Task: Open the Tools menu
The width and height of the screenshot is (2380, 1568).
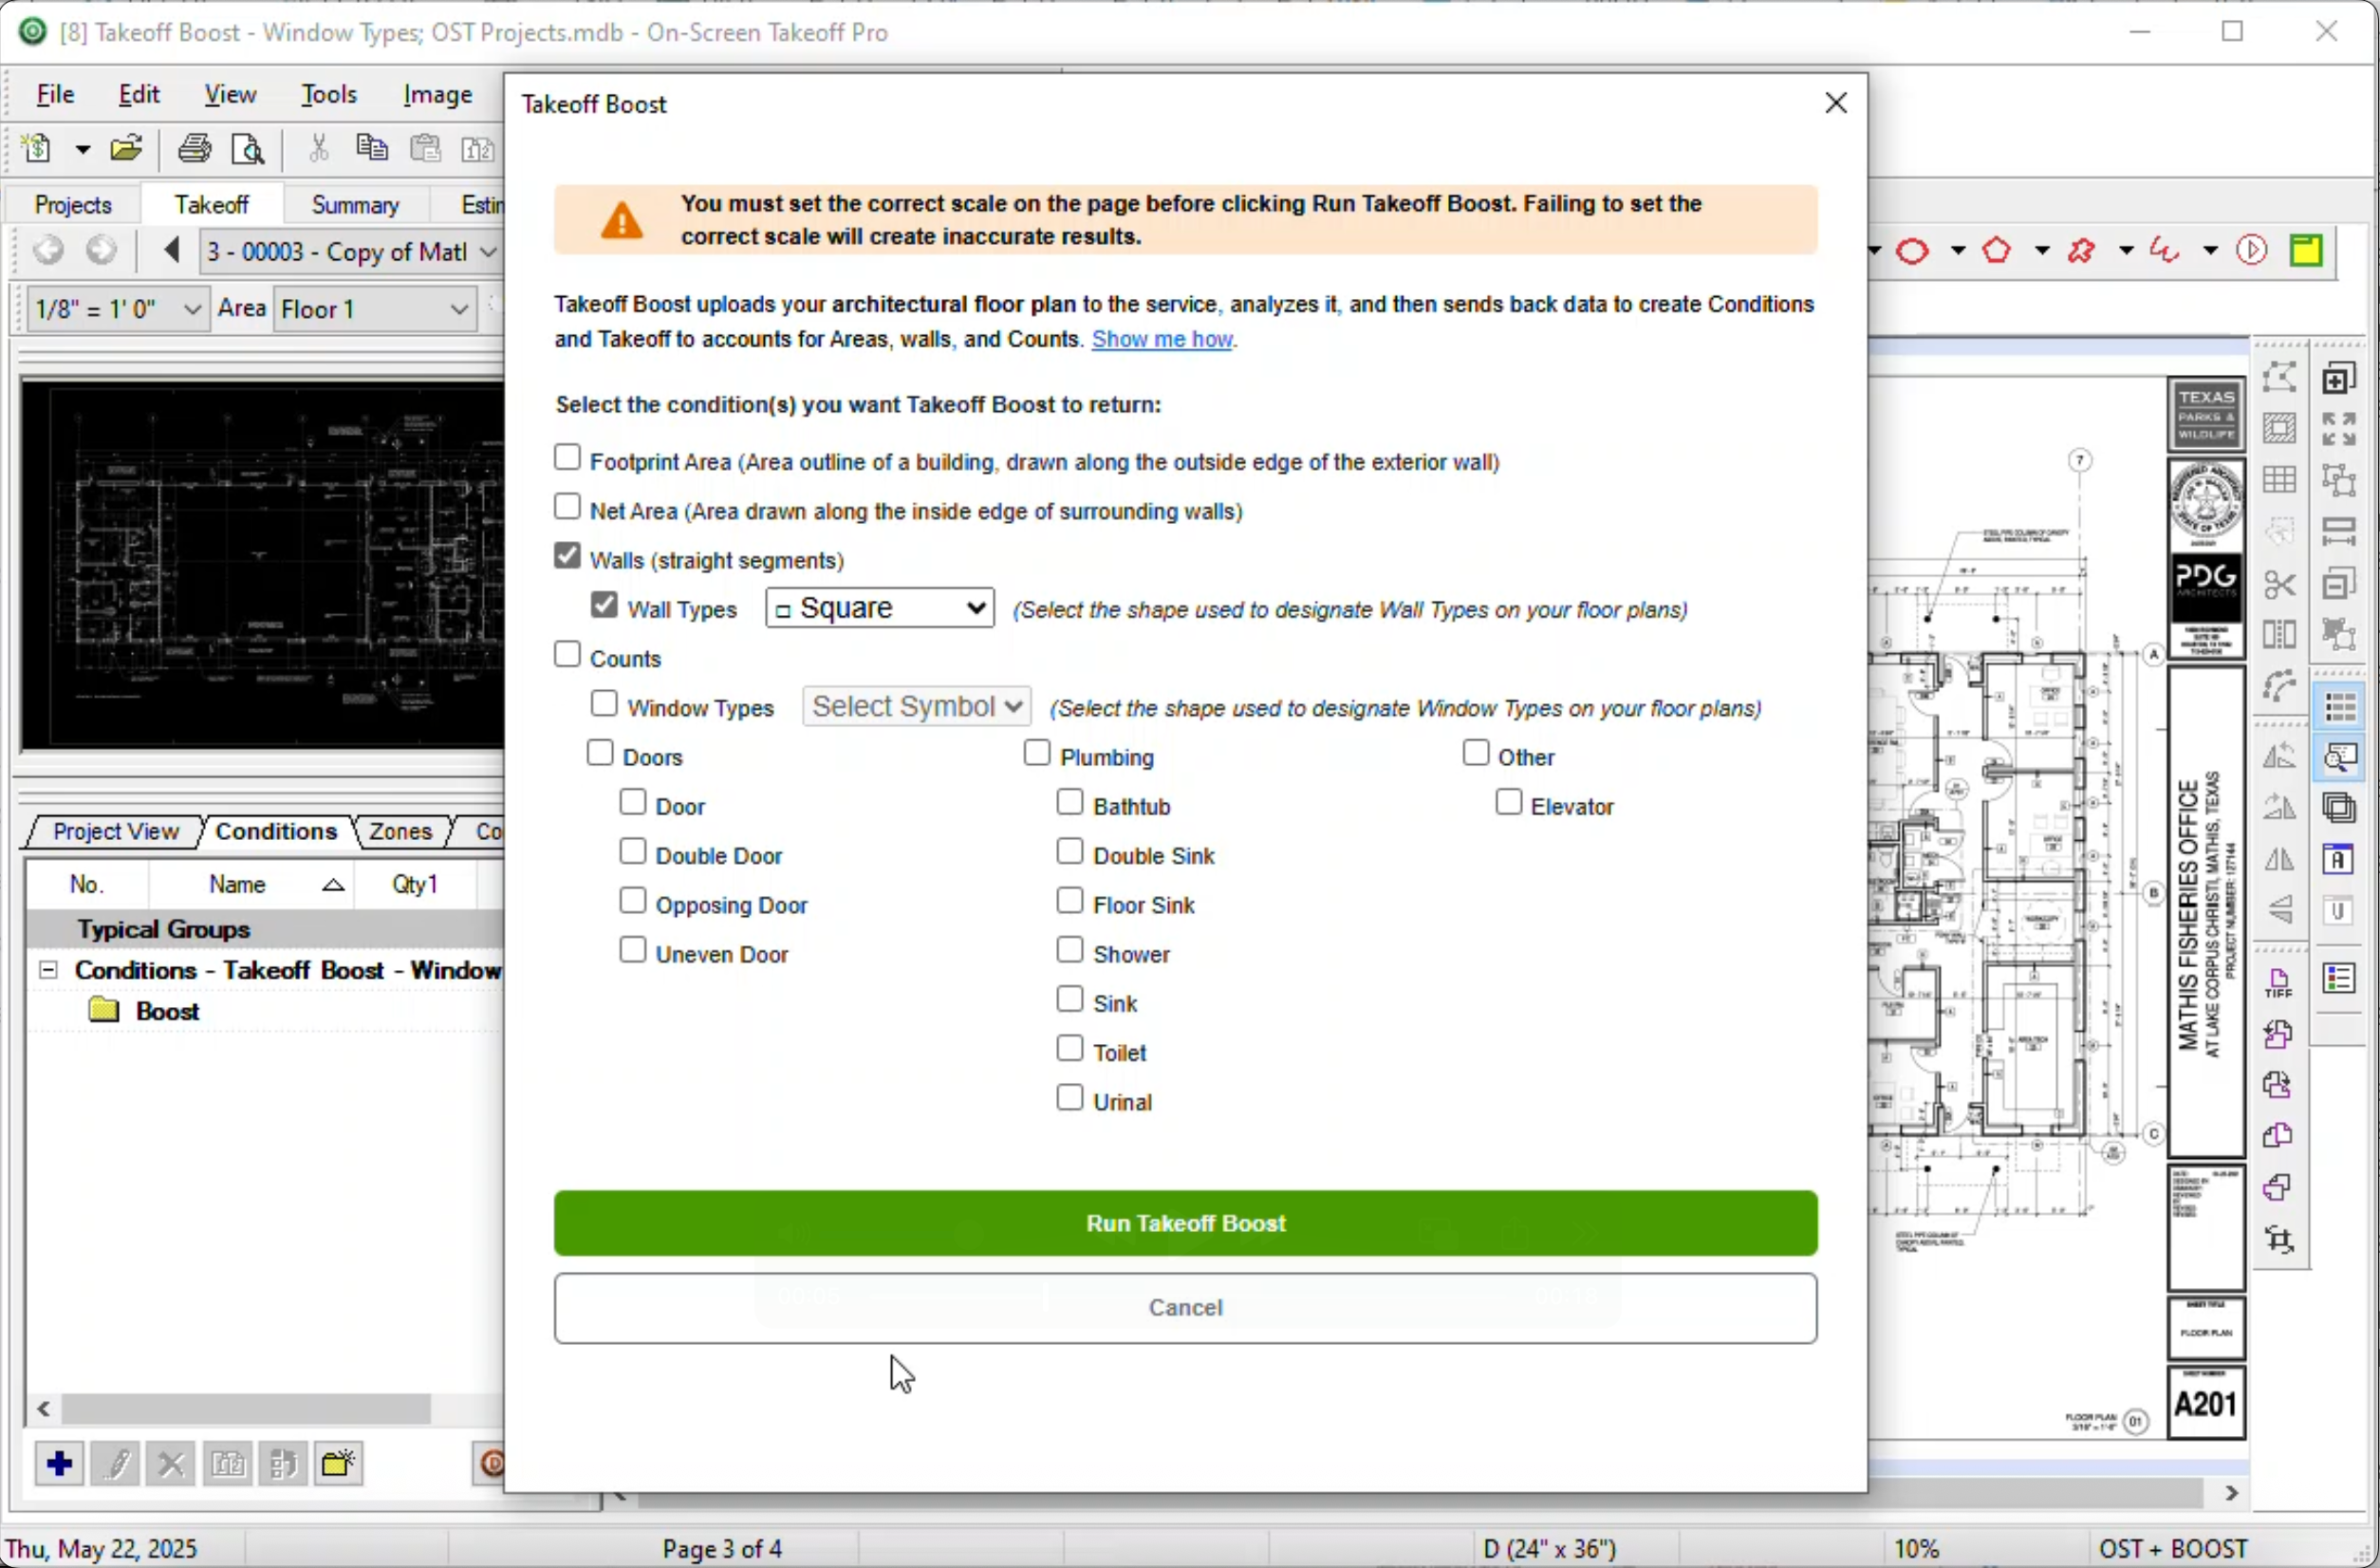Action: (x=328, y=93)
